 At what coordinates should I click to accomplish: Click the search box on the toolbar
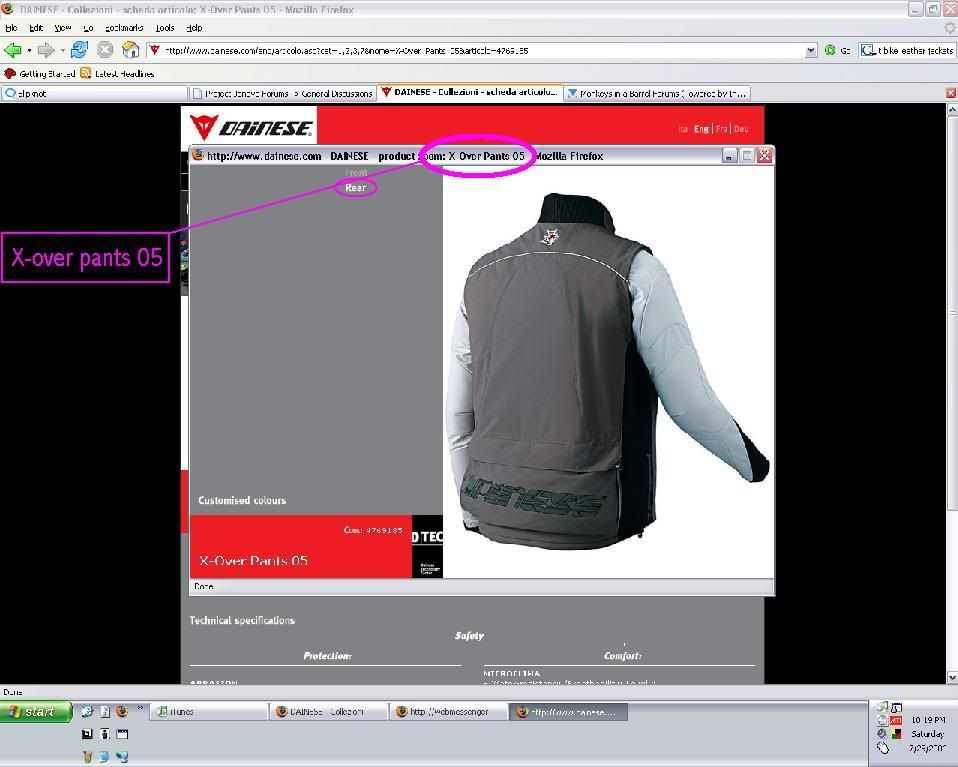coord(915,51)
